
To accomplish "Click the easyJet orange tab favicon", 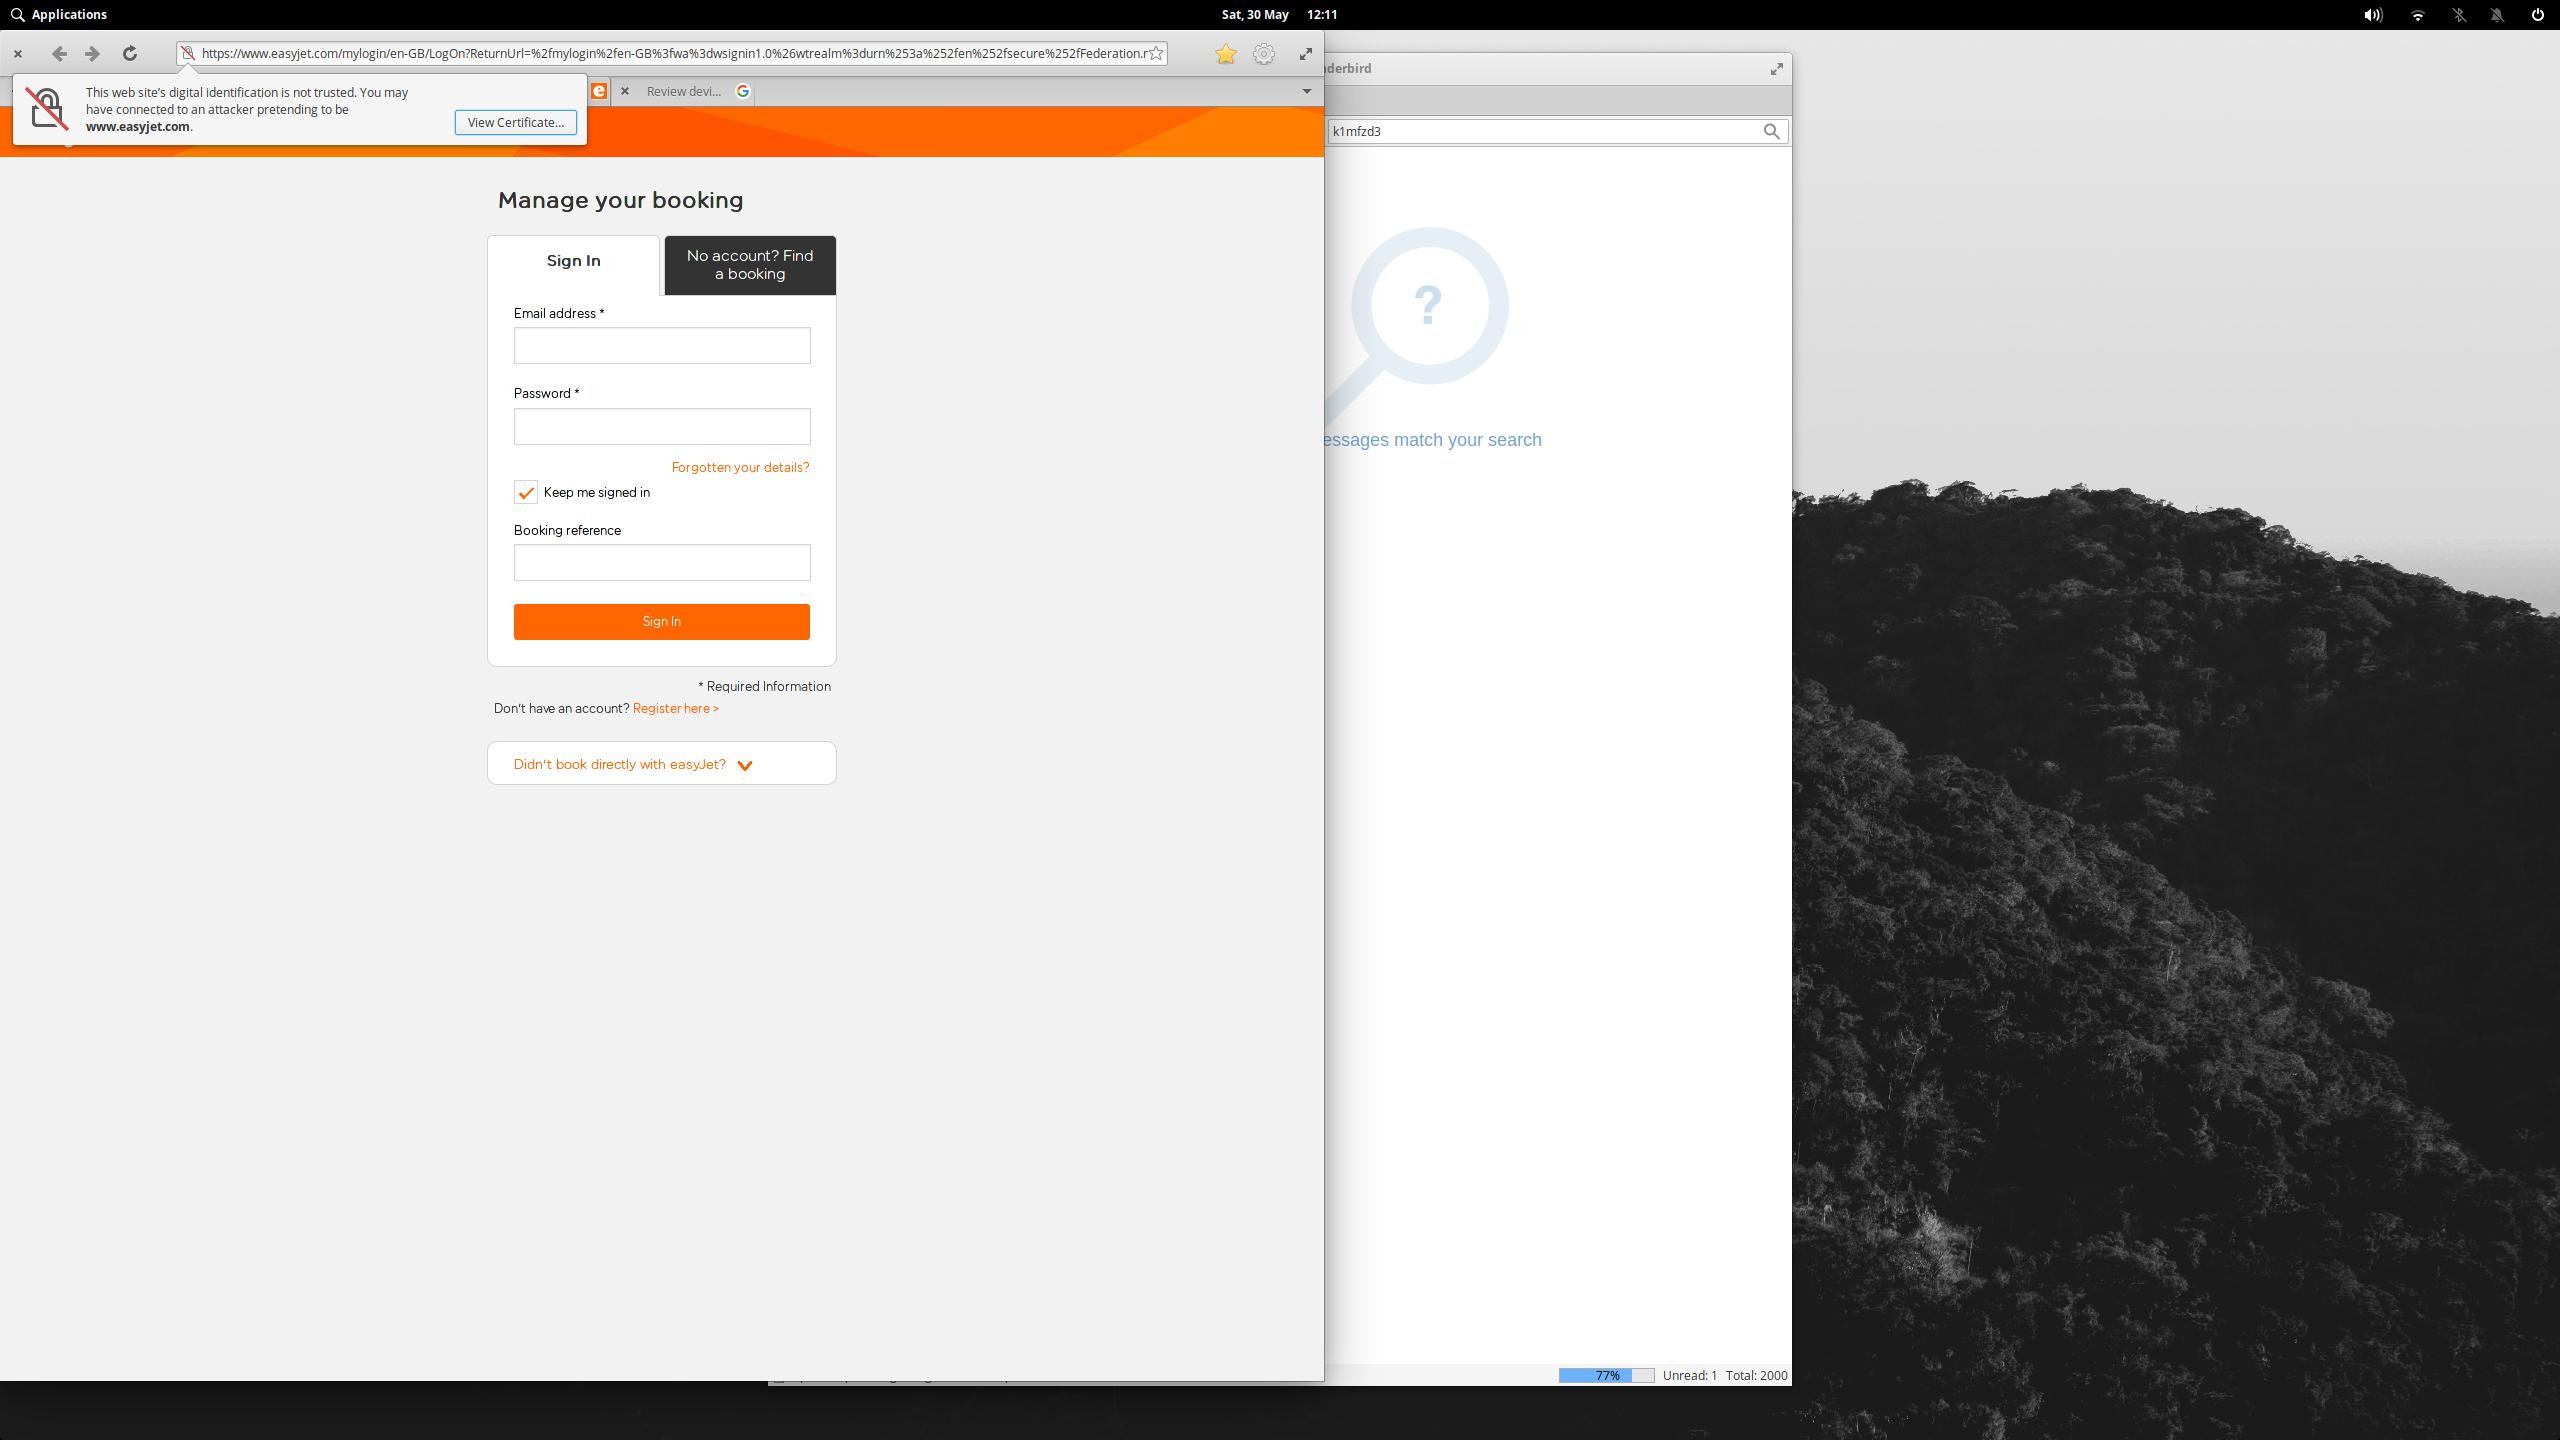I will (x=598, y=91).
